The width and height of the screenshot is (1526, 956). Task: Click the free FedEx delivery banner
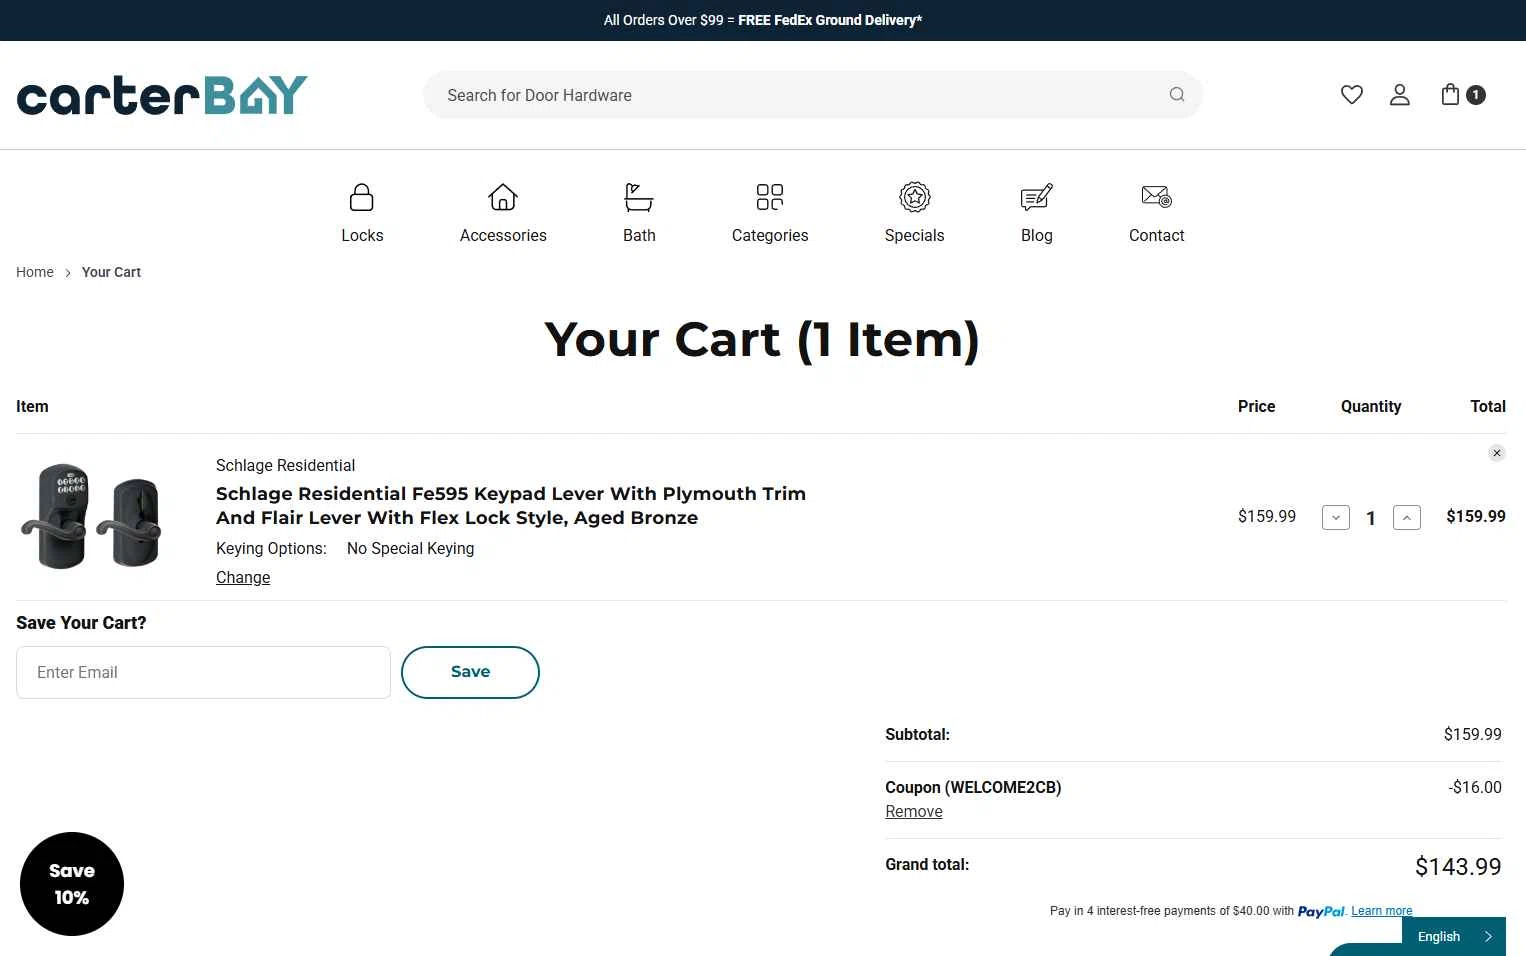click(763, 20)
